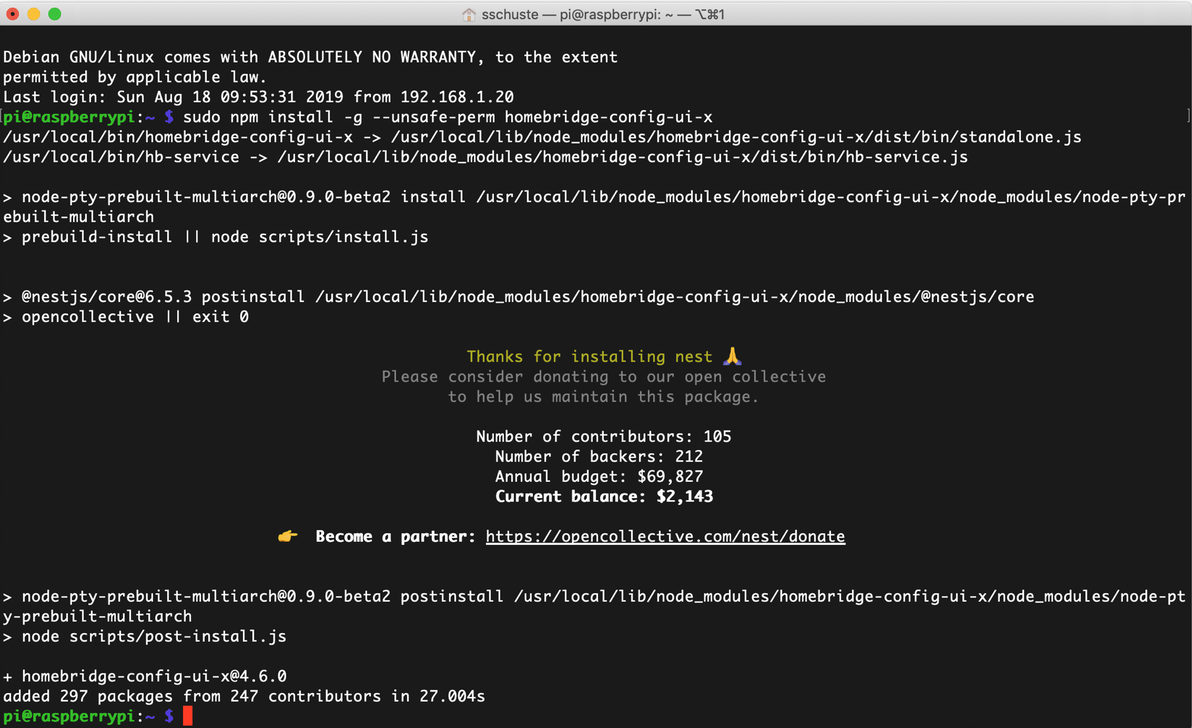Click the 'Last login' line

258,97
